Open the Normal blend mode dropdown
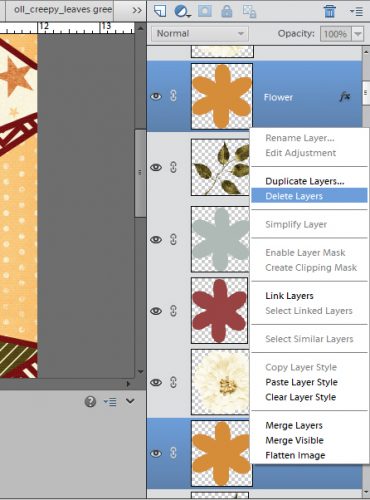This screenshot has height=500, width=370. pos(200,34)
